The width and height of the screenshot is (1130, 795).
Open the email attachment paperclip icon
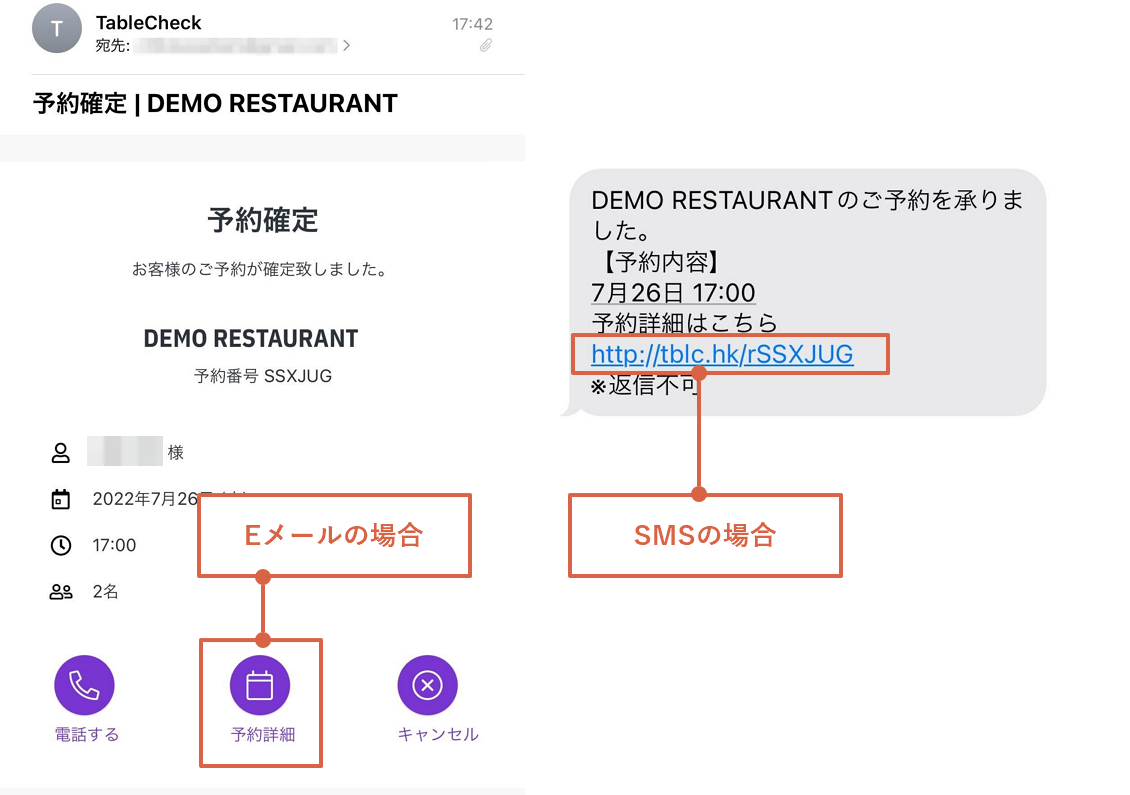click(486, 46)
